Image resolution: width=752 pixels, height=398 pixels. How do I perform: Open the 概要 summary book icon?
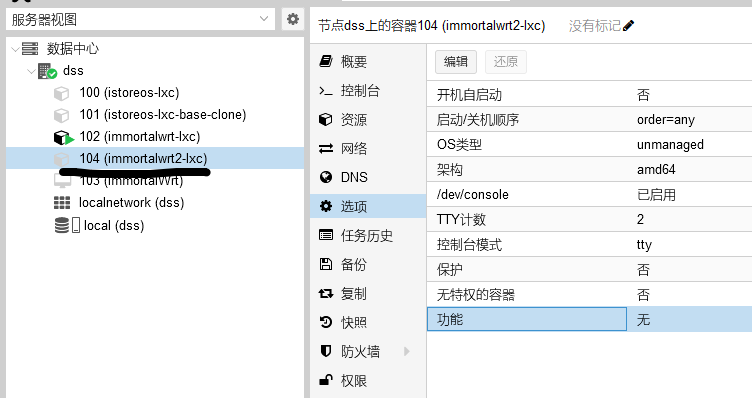coord(326,61)
